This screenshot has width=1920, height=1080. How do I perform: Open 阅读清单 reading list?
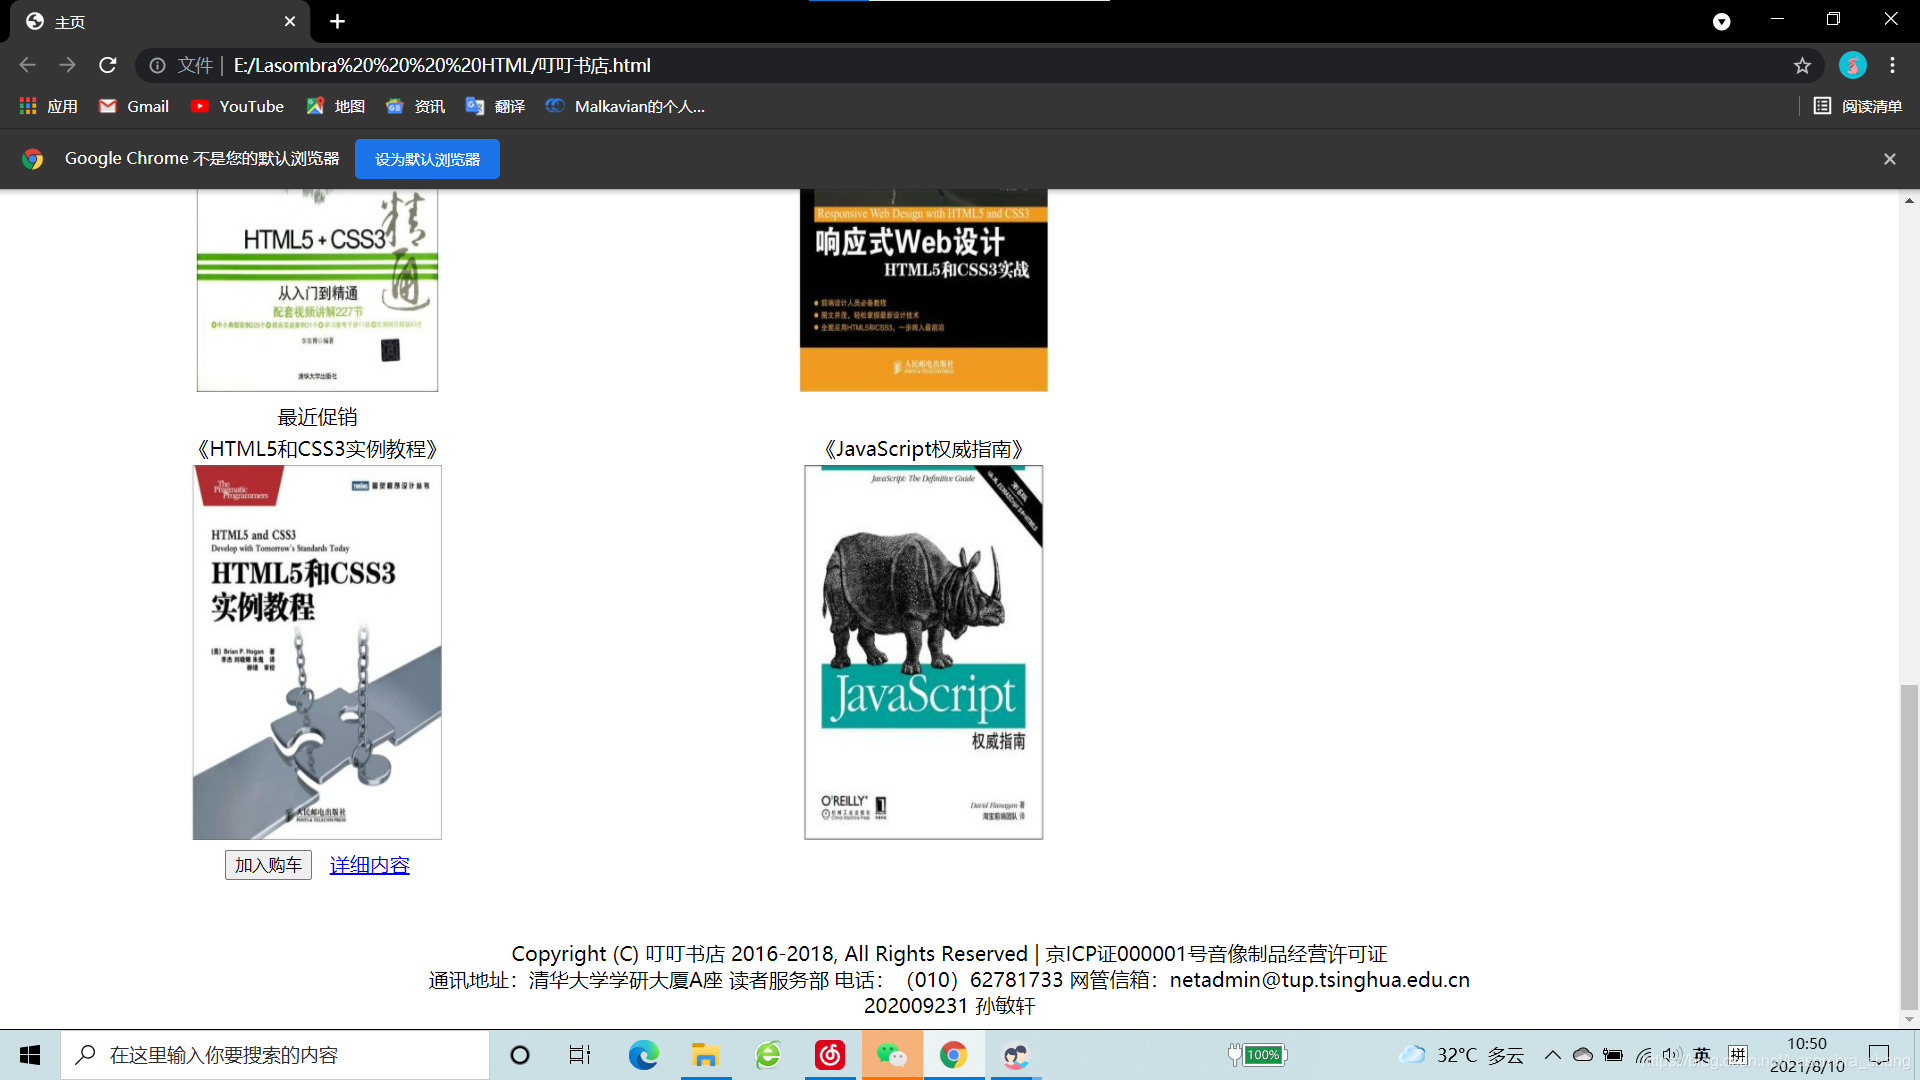(1858, 106)
